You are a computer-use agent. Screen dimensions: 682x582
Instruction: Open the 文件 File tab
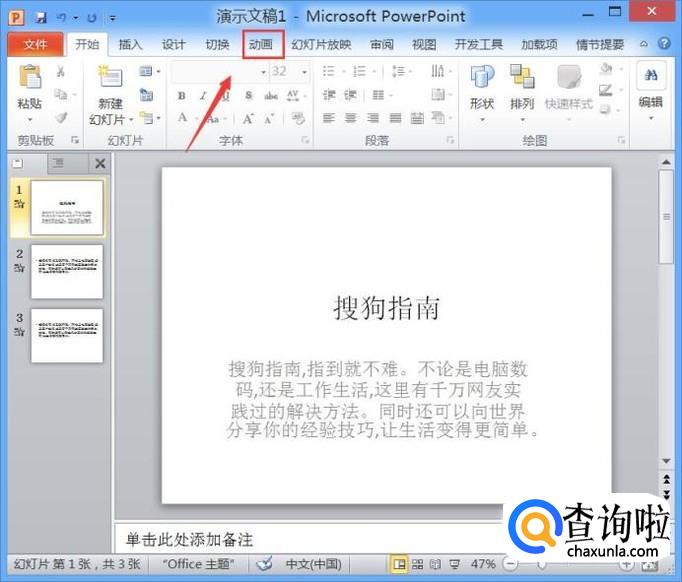35,44
